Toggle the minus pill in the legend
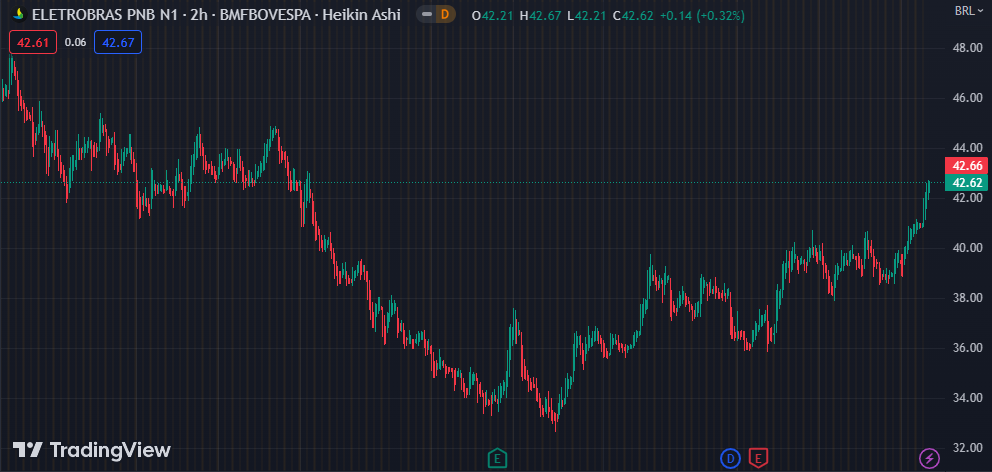Image resolution: width=992 pixels, height=472 pixels. point(427,14)
